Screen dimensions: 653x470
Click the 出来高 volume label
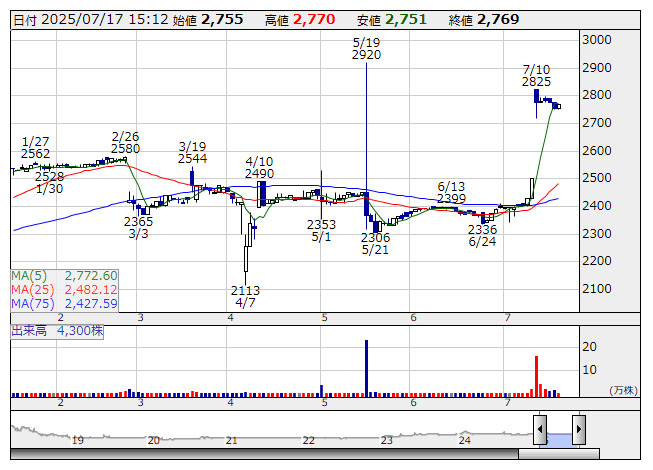point(29,331)
